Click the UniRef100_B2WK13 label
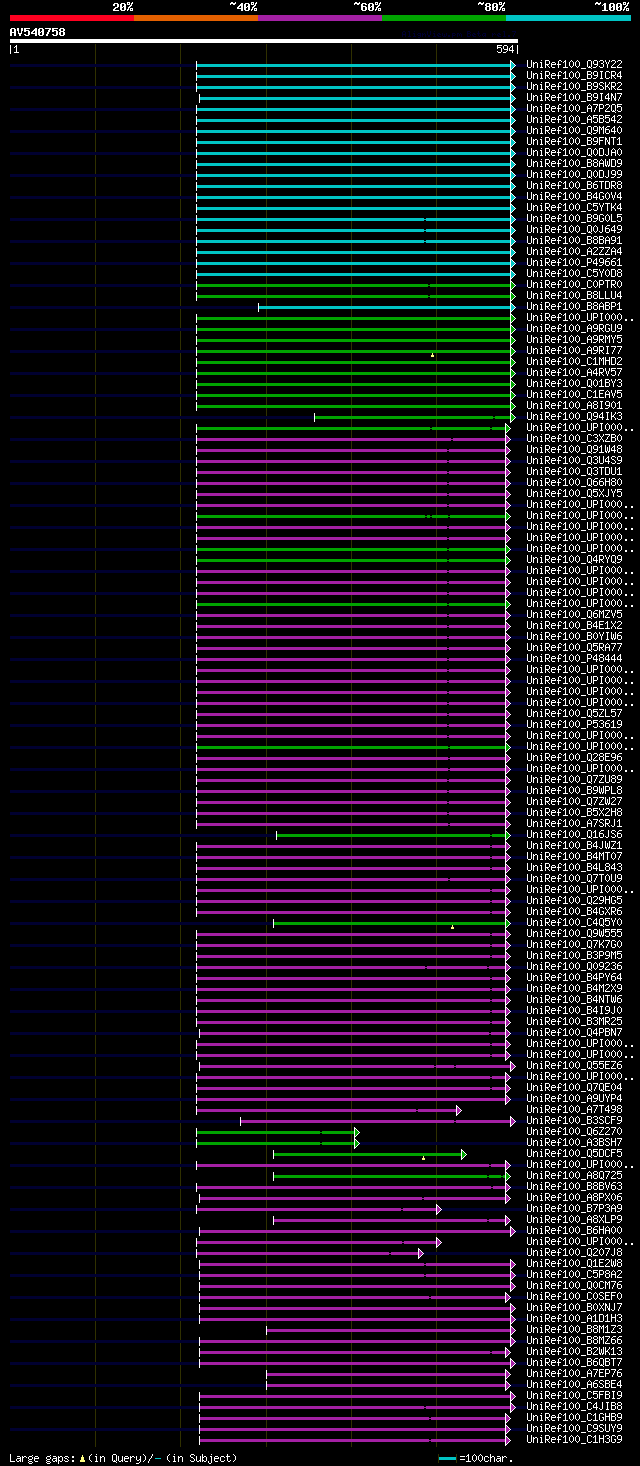 pos(574,1352)
